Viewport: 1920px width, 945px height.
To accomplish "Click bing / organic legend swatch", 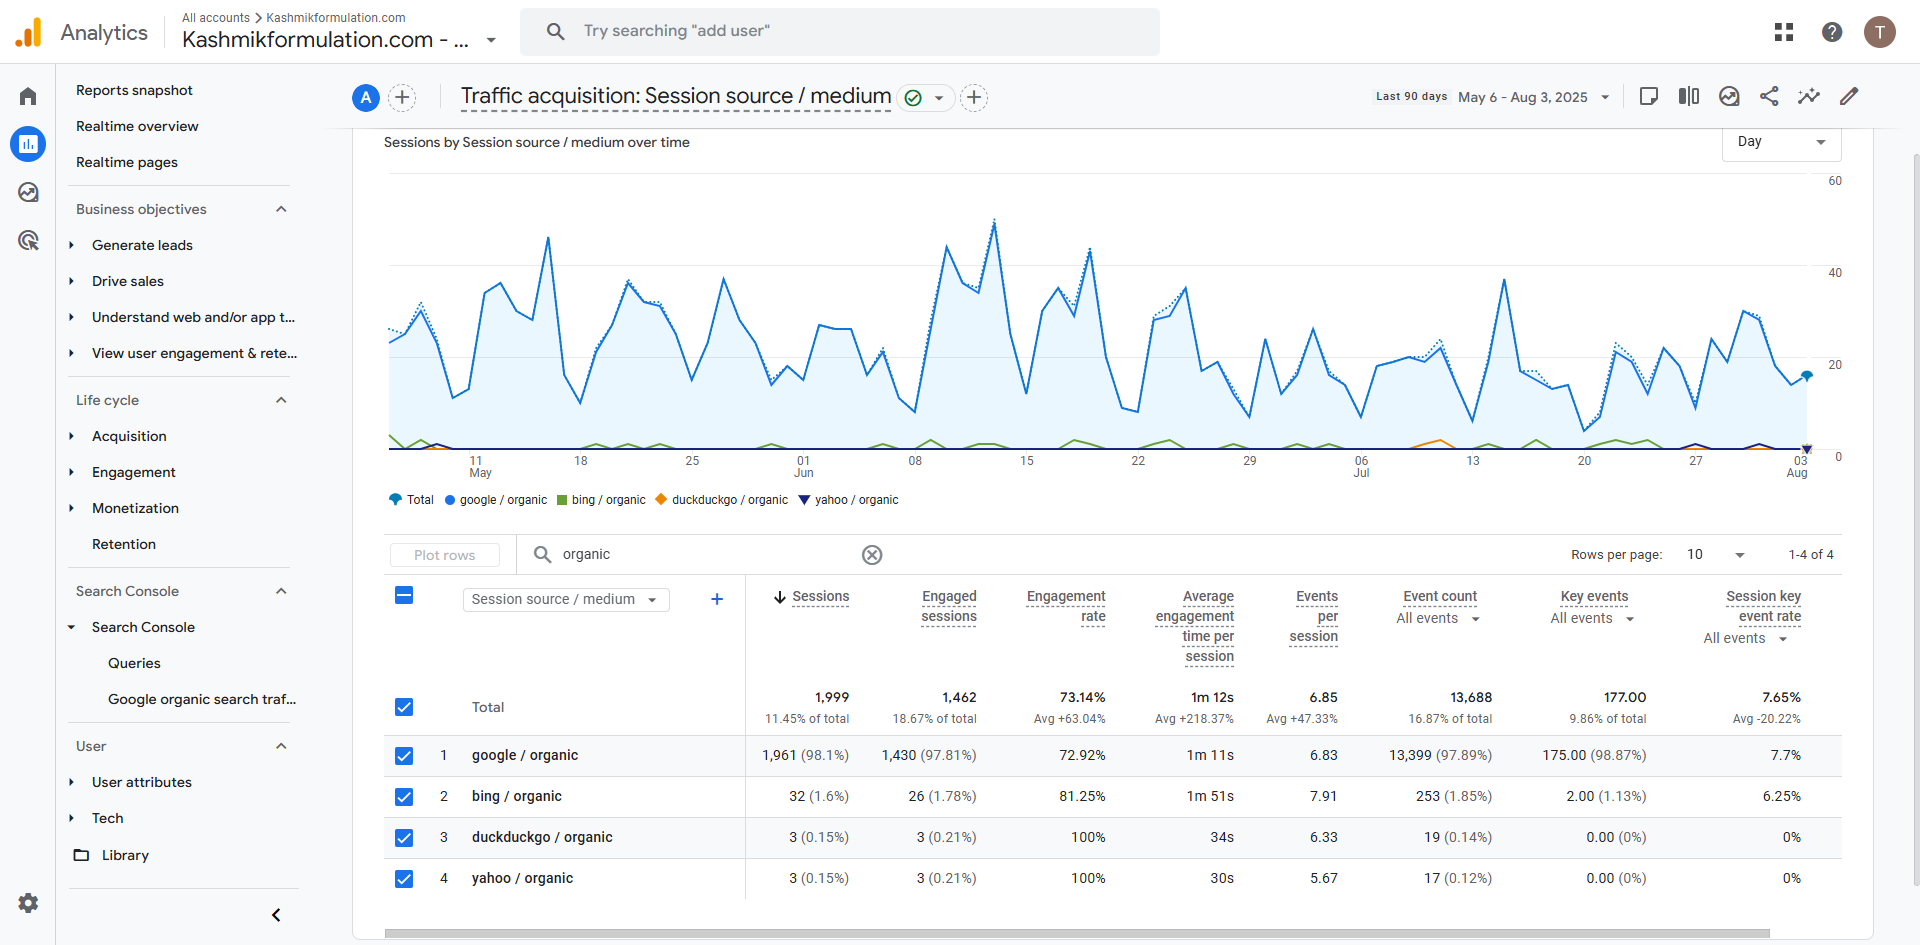I will coord(562,500).
